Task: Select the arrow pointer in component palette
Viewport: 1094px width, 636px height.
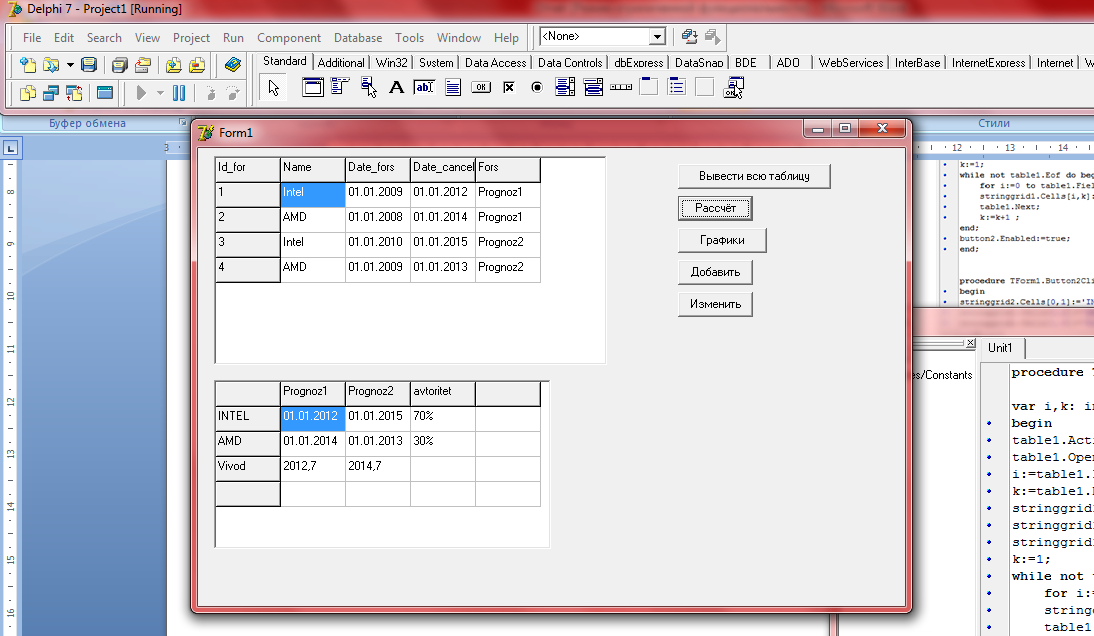Action: (274, 88)
